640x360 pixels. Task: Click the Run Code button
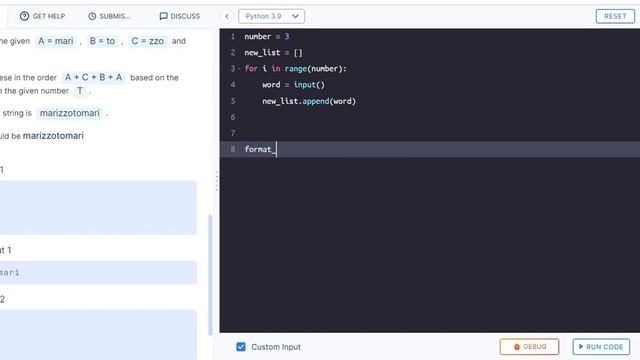click(x=601, y=347)
